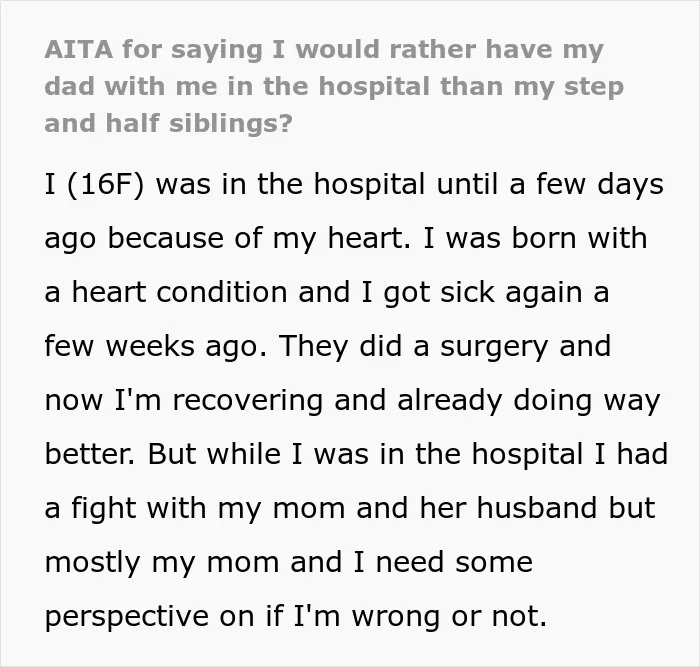Click the word "rather" in the title
Screen dimensions: 700x667
click(432, 49)
